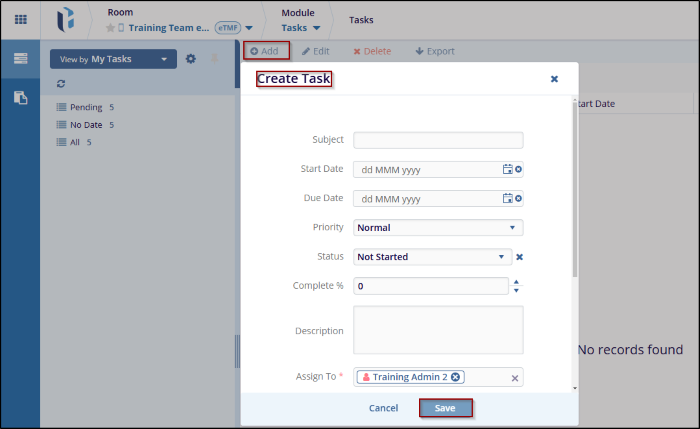Remove Training Admin 2 from assignees
The height and width of the screenshot is (429, 700).
pos(456,377)
